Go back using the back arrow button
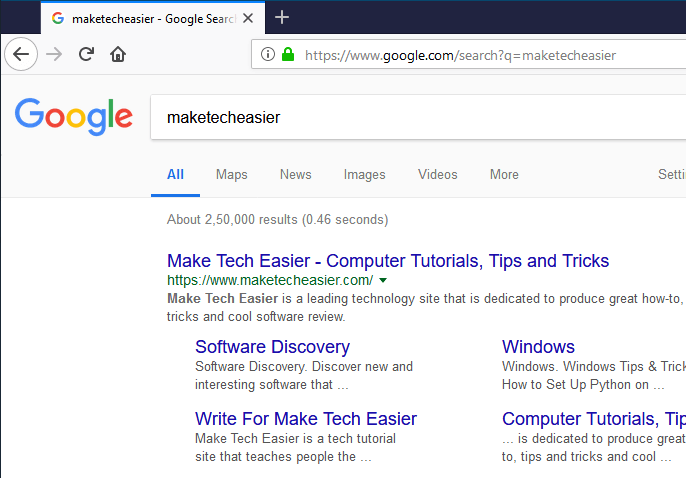The height and width of the screenshot is (478, 686). coord(21,55)
